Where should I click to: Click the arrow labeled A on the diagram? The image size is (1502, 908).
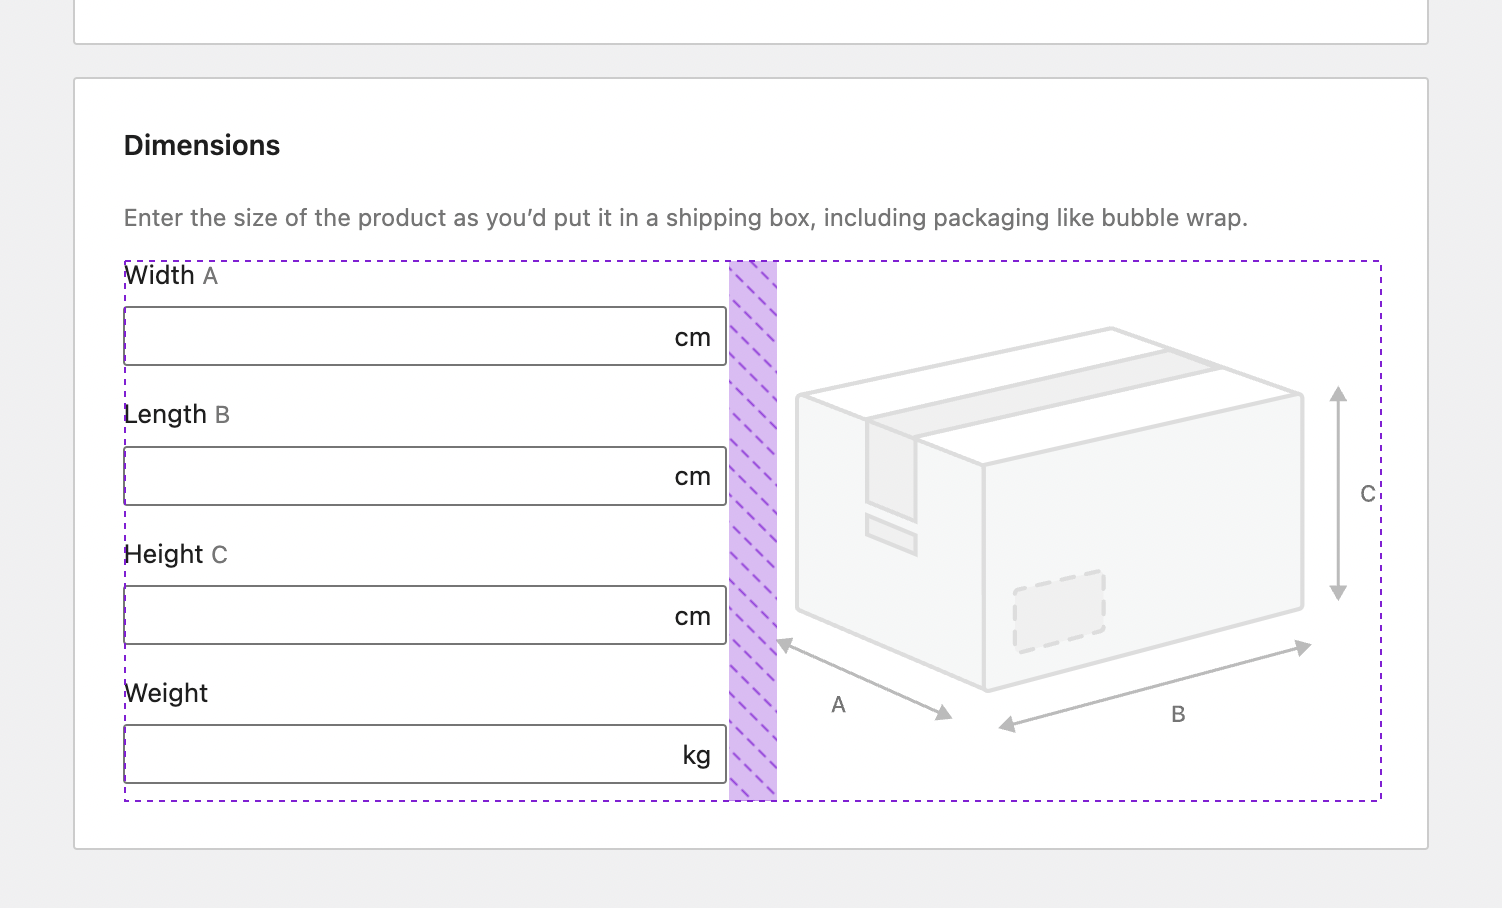[x=866, y=678]
